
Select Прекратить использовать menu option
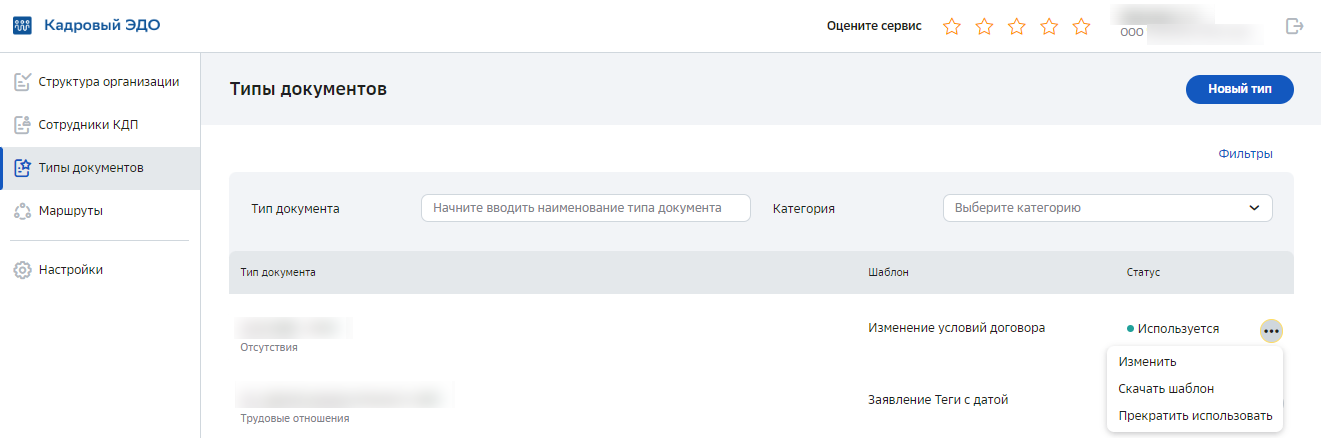click(1195, 416)
